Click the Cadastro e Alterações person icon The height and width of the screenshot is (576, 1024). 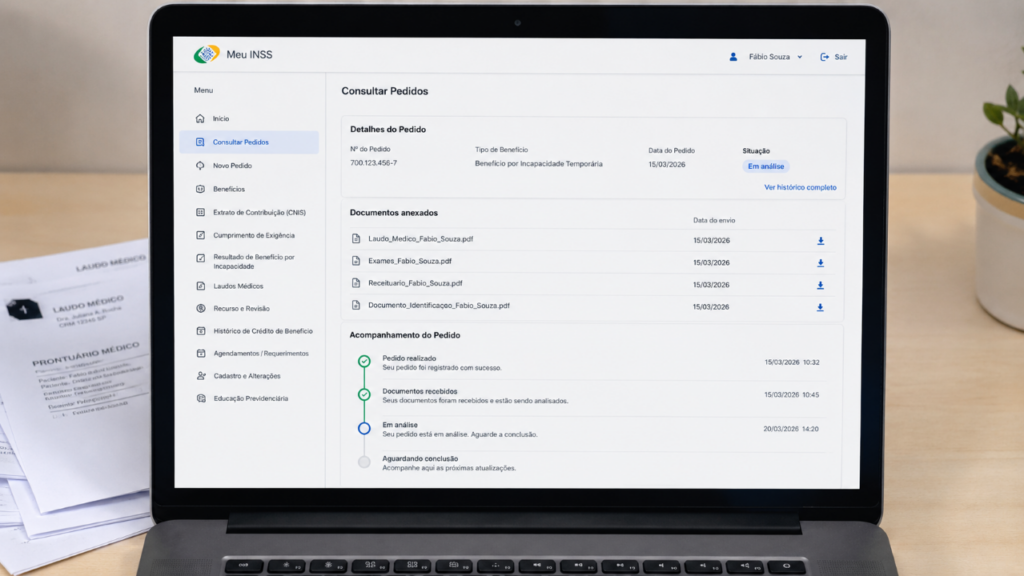pyautogui.click(x=200, y=376)
